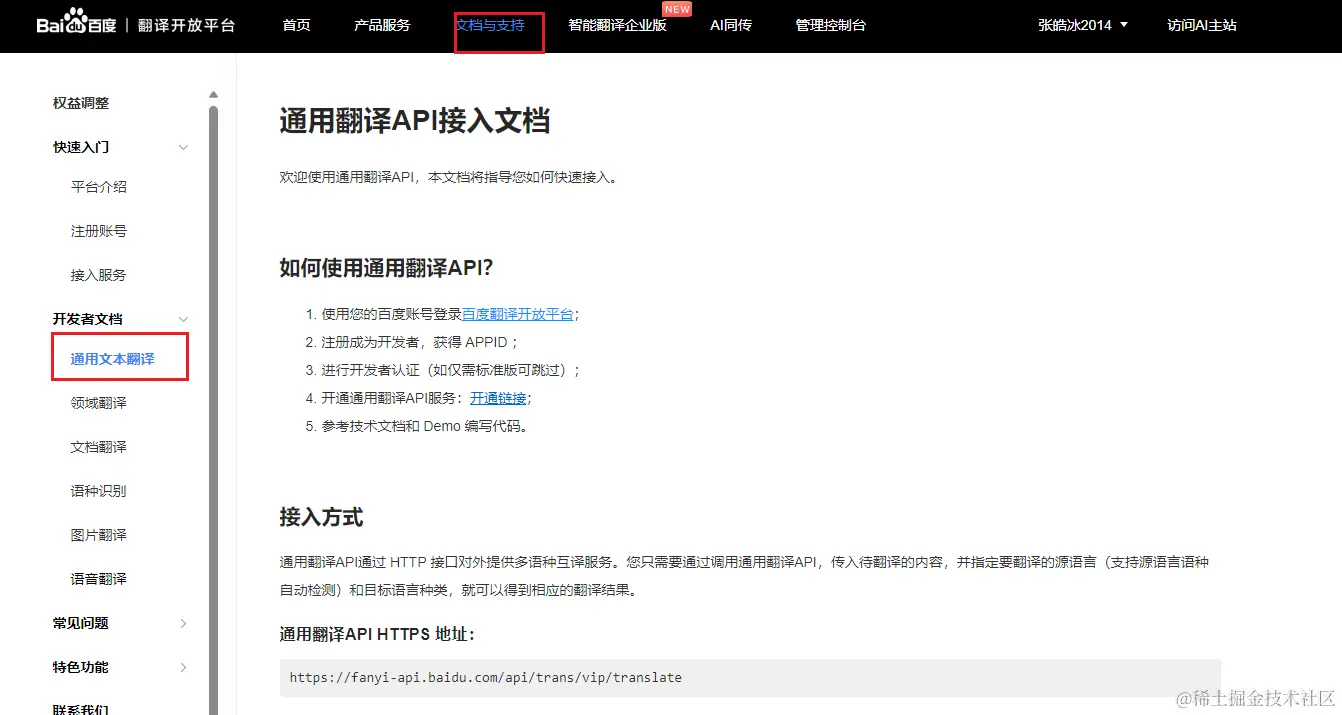The height and width of the screenshot is (715, 1342).
Task: Click the 接入方式 heading
Action: coord(321,517)
